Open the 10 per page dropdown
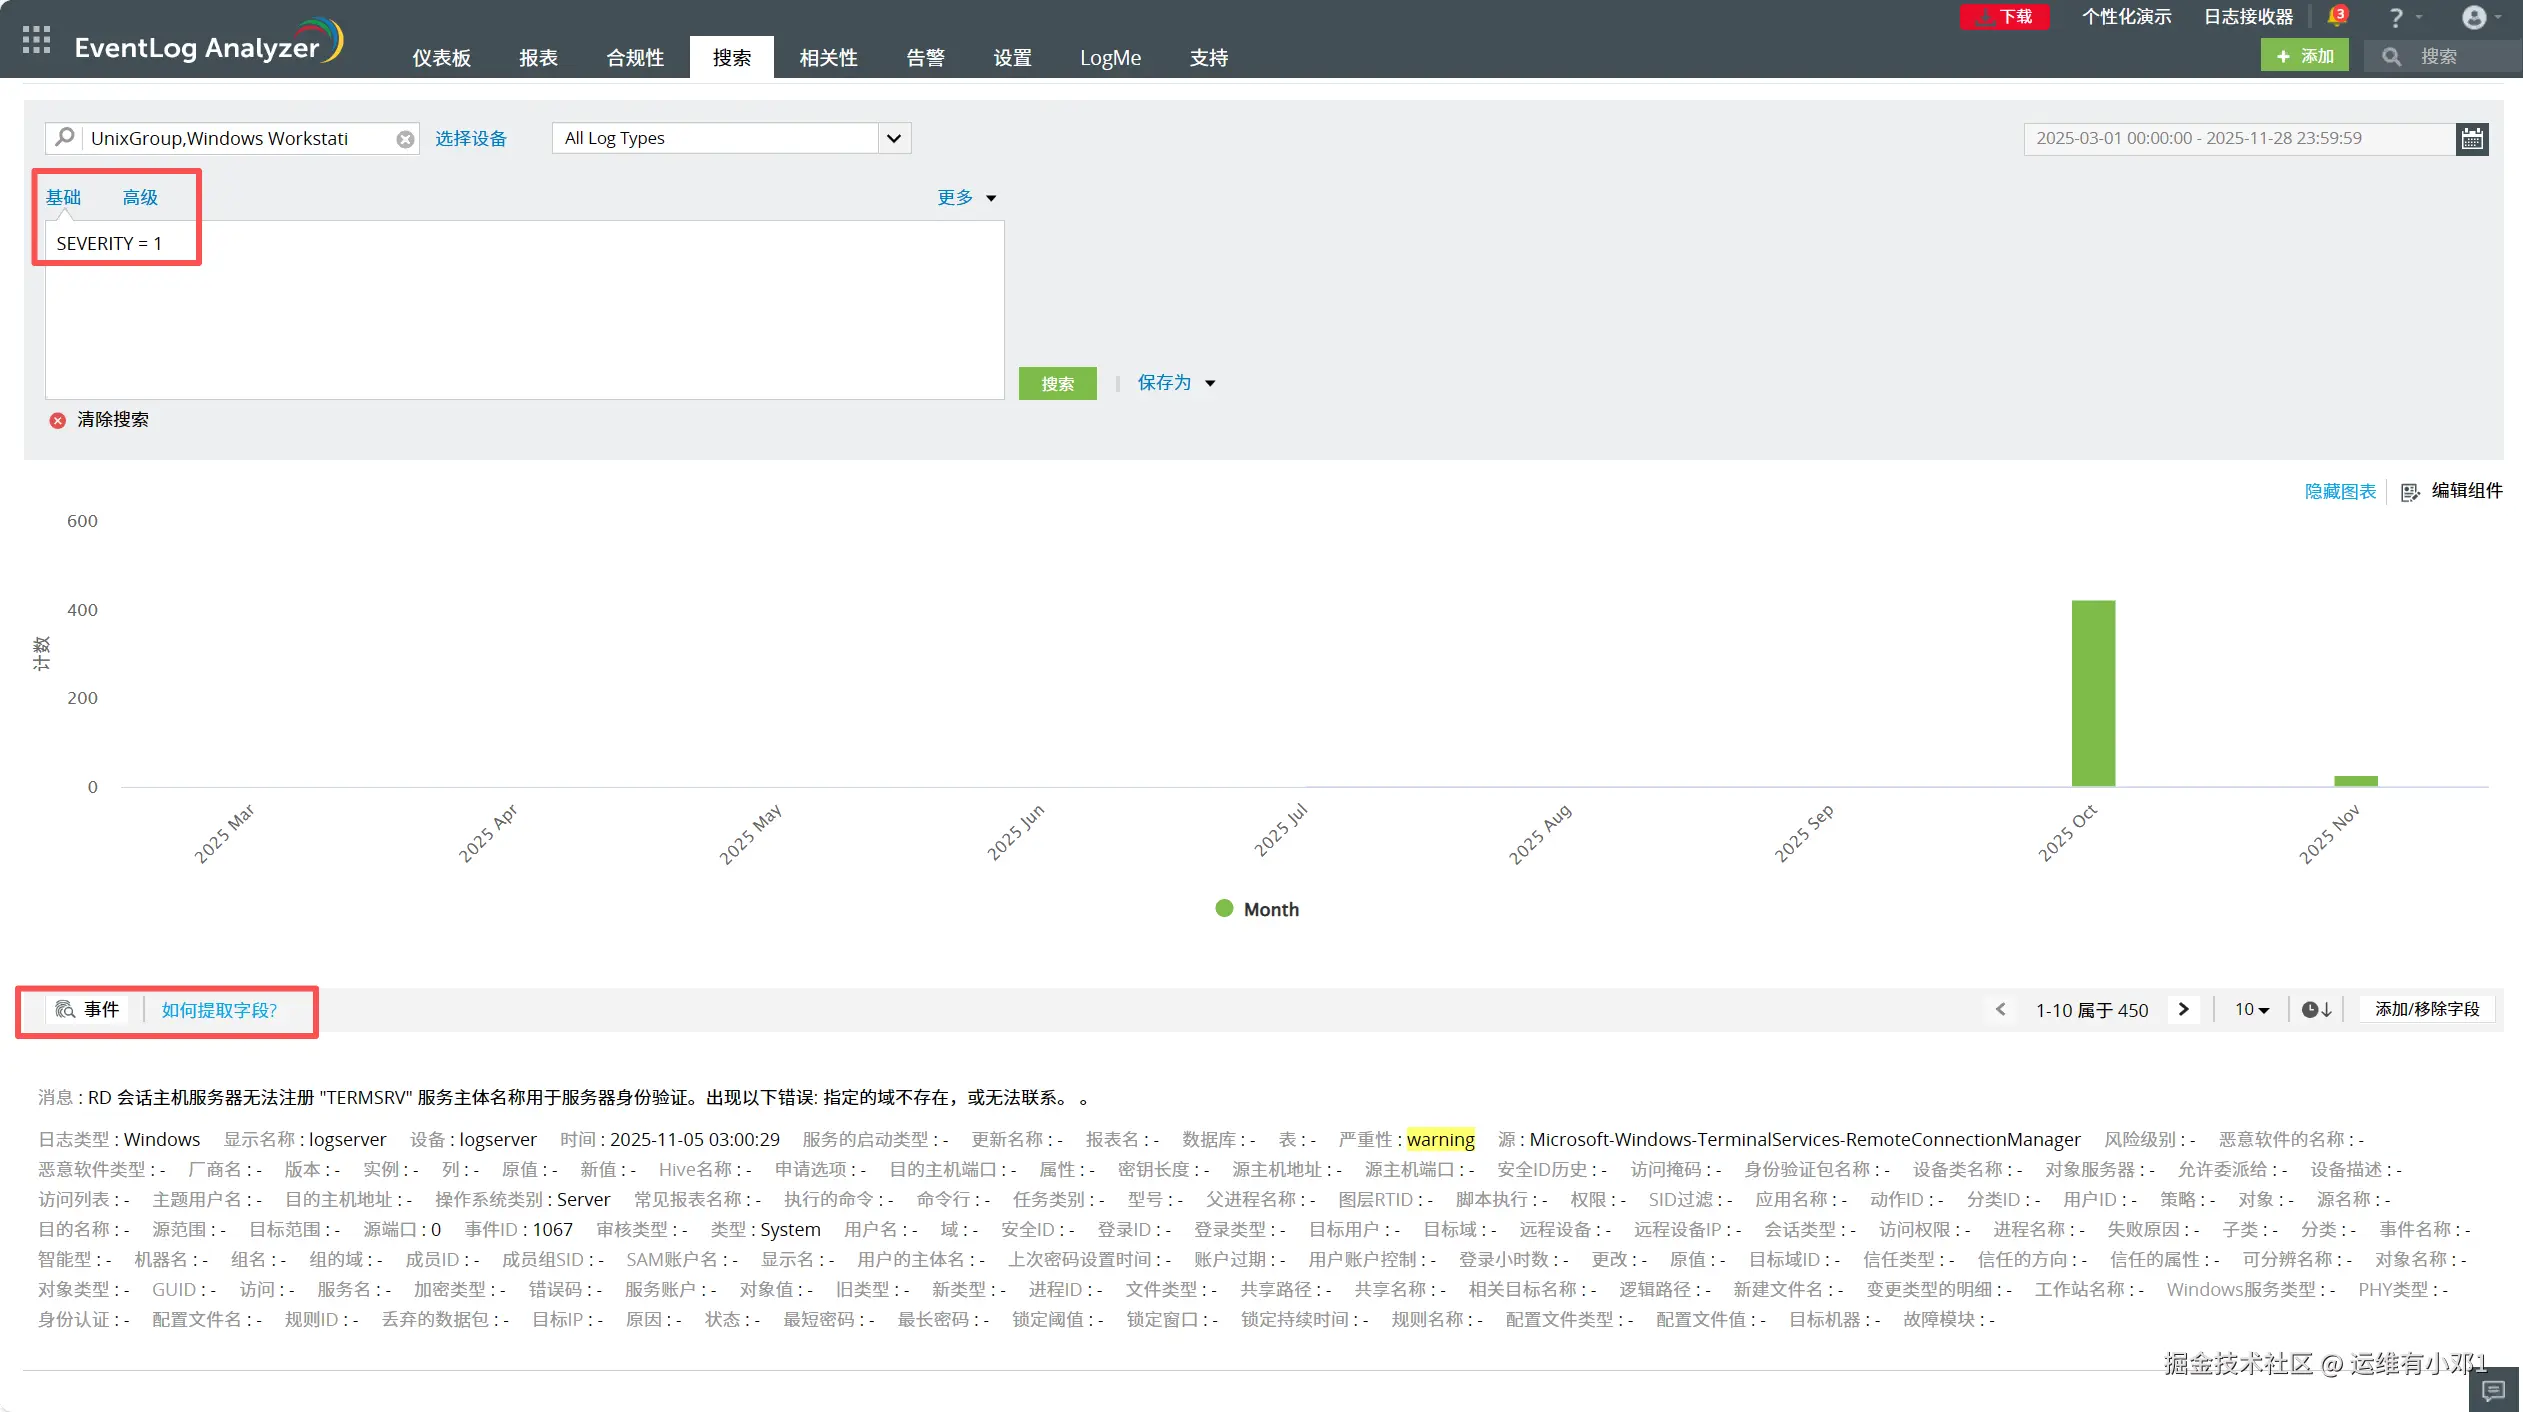Screen dimensions: 2523x1412 pyautogui.click(x=2251, y=1010)
